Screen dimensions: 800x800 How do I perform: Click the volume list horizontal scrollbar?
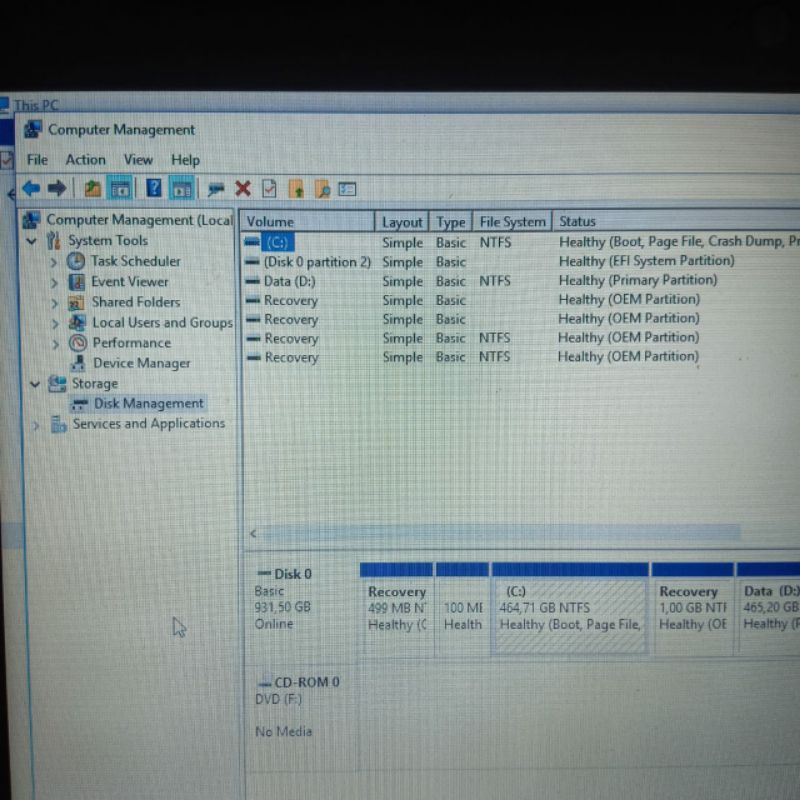click(500, 533)
